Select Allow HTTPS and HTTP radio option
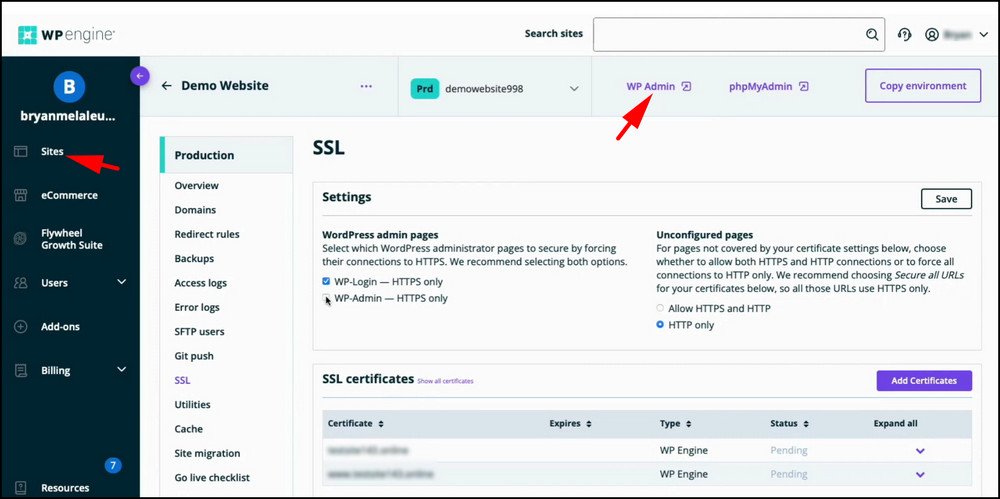Viewport: 1000px width, 499px height. point(660,309)
